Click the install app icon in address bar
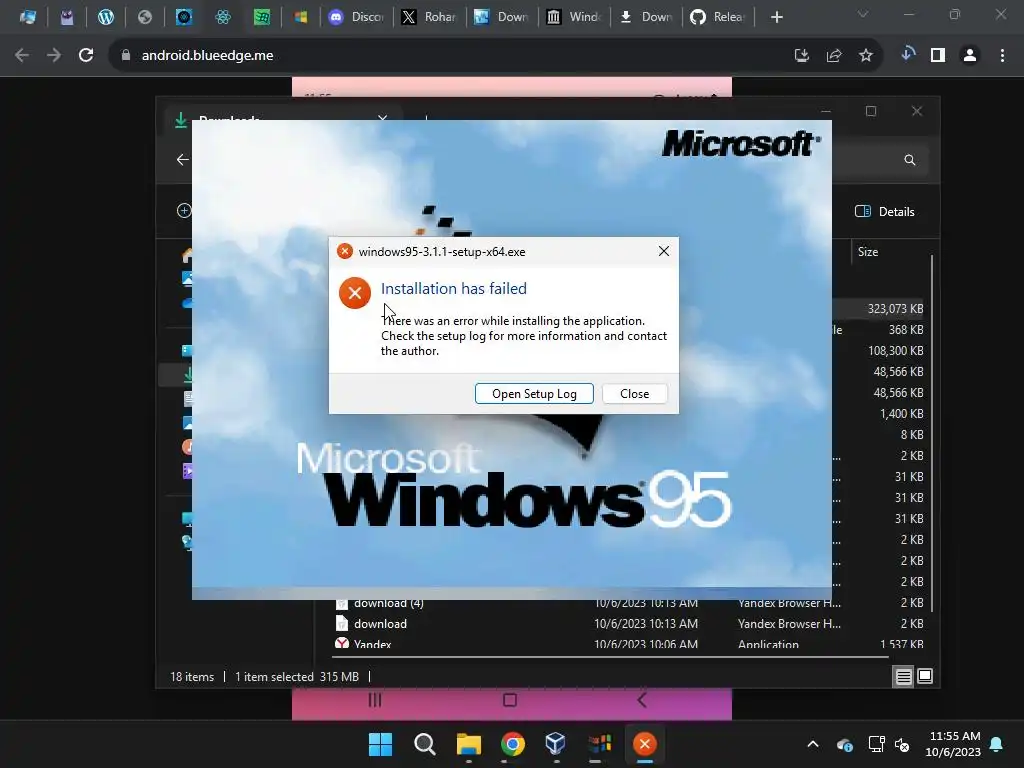This screenshot has height=768, width=1024. [x=801, y=56]
